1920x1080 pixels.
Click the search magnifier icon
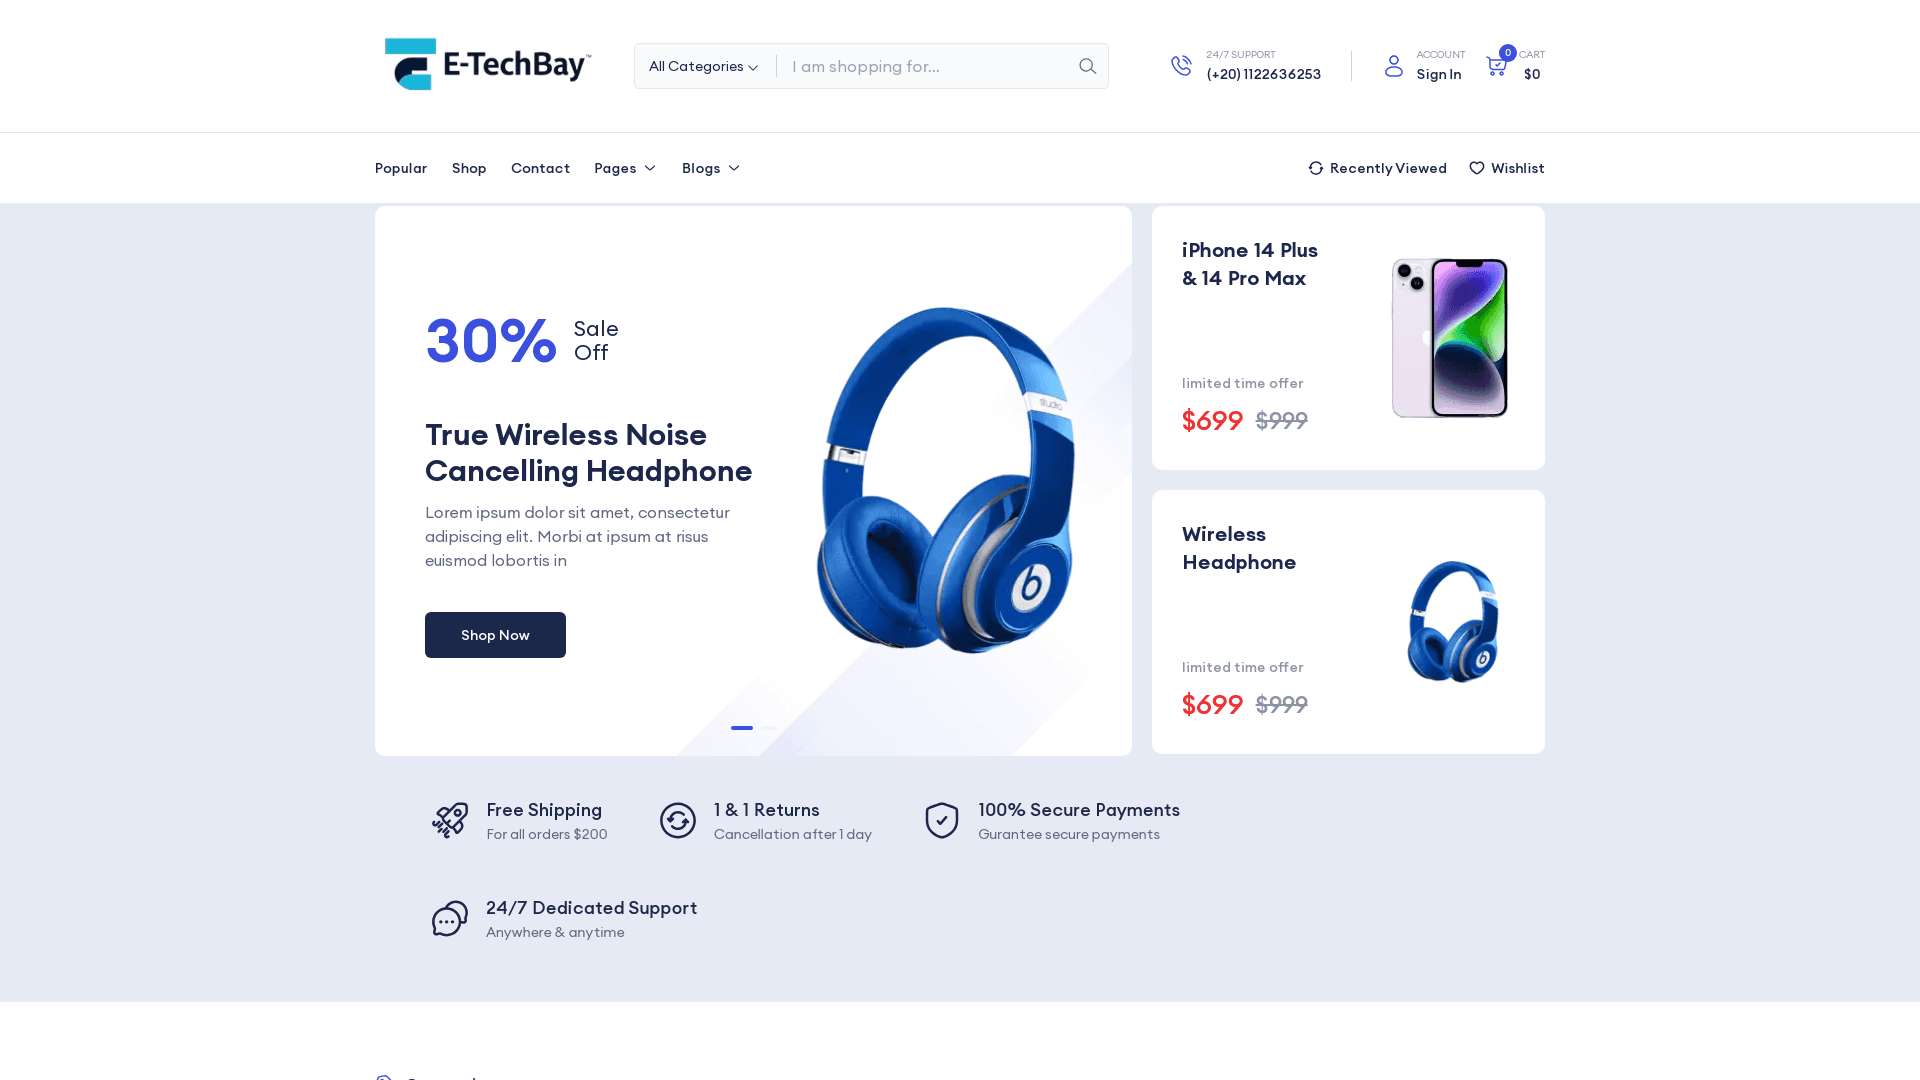(x=1087, y=66)
